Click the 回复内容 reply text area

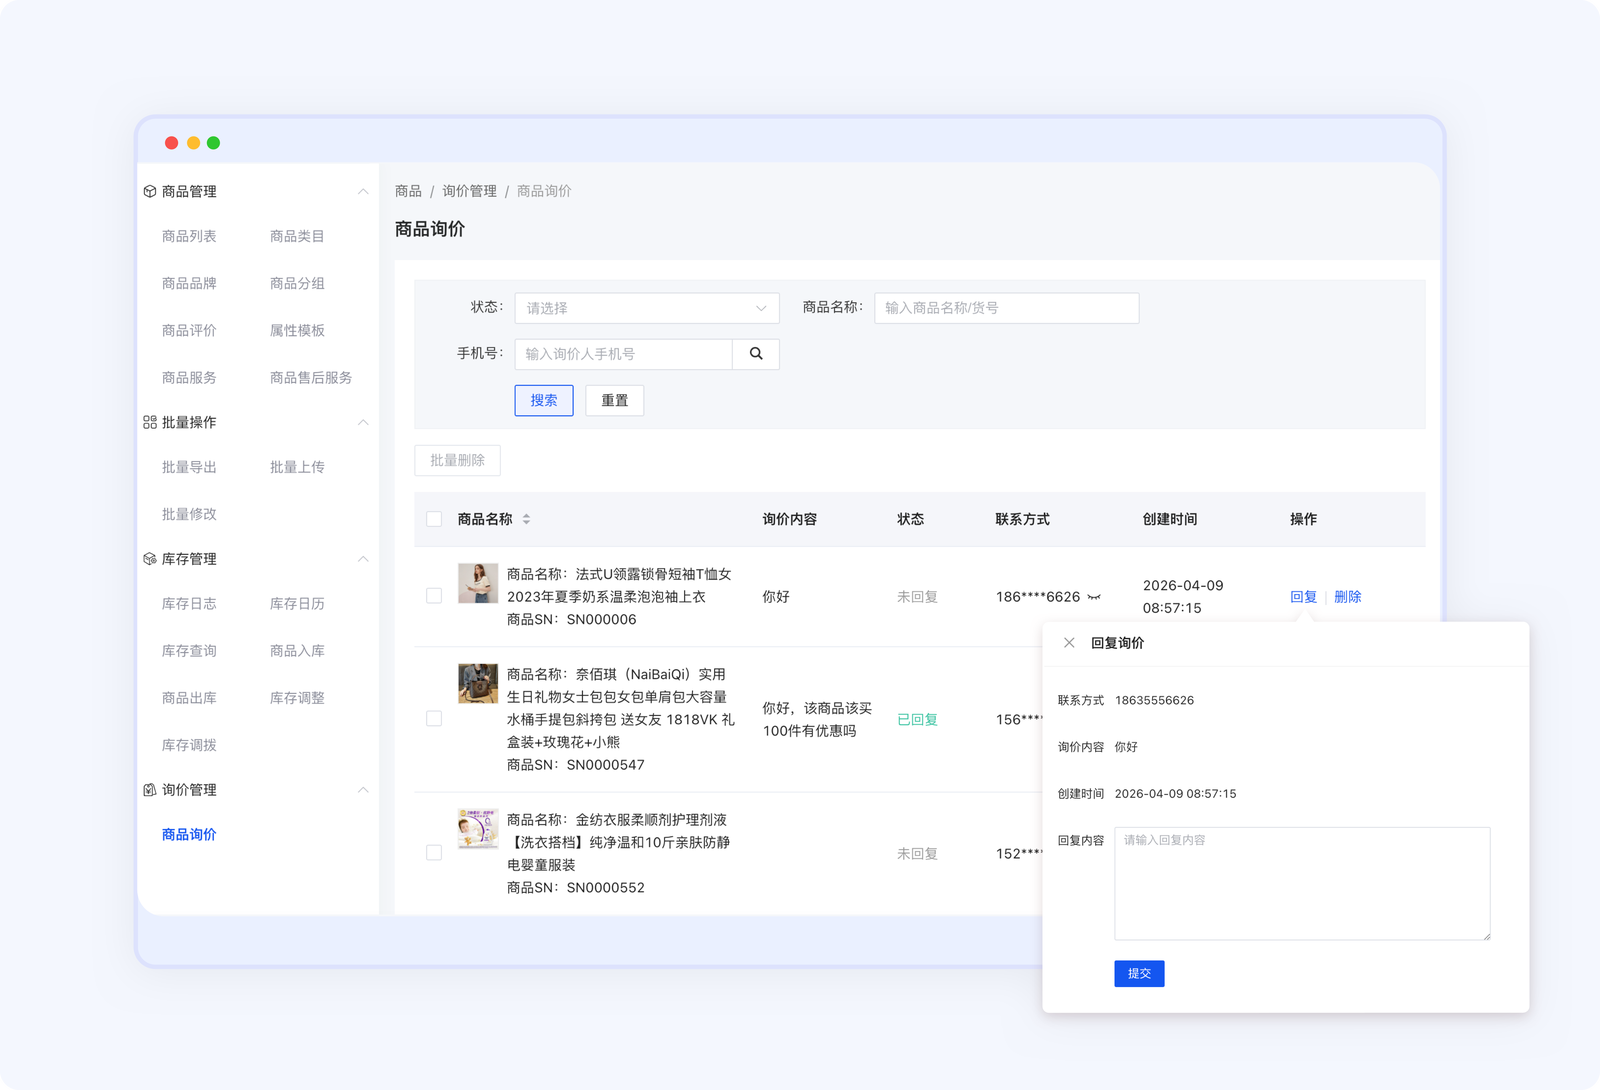1301,883
